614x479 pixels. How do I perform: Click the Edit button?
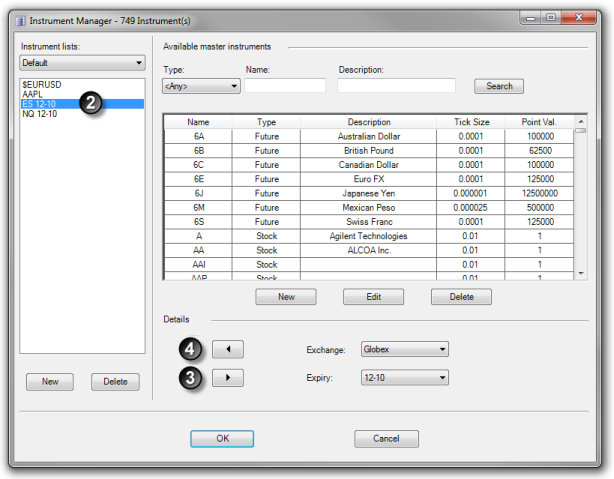tap(374, 296)
